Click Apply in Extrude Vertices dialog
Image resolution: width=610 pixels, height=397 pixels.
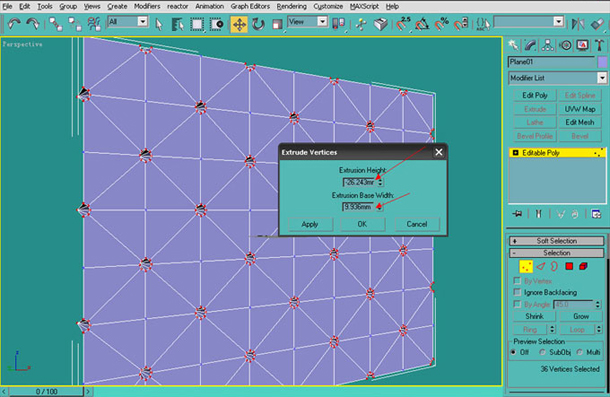(x=310, y=224)
